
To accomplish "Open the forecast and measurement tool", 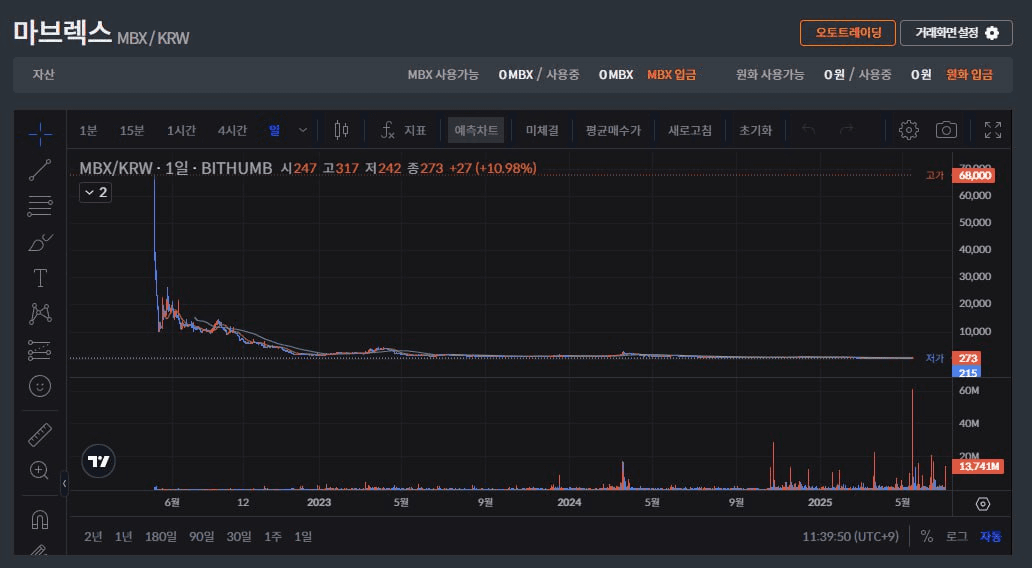I will [x=40, y=350].
